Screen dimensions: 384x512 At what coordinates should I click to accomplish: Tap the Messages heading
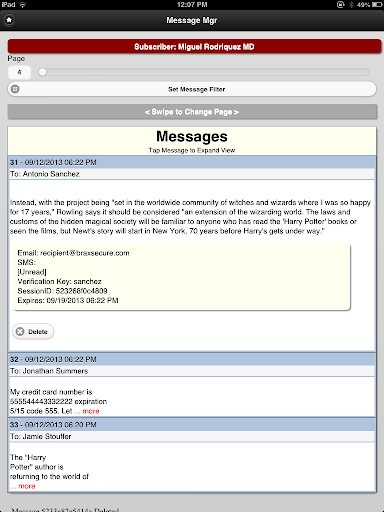[192, 136]
